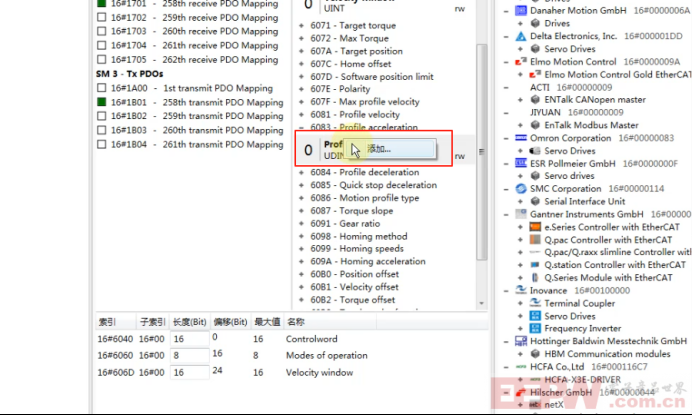Expand the 6071 Target torque object

(301, 26)
